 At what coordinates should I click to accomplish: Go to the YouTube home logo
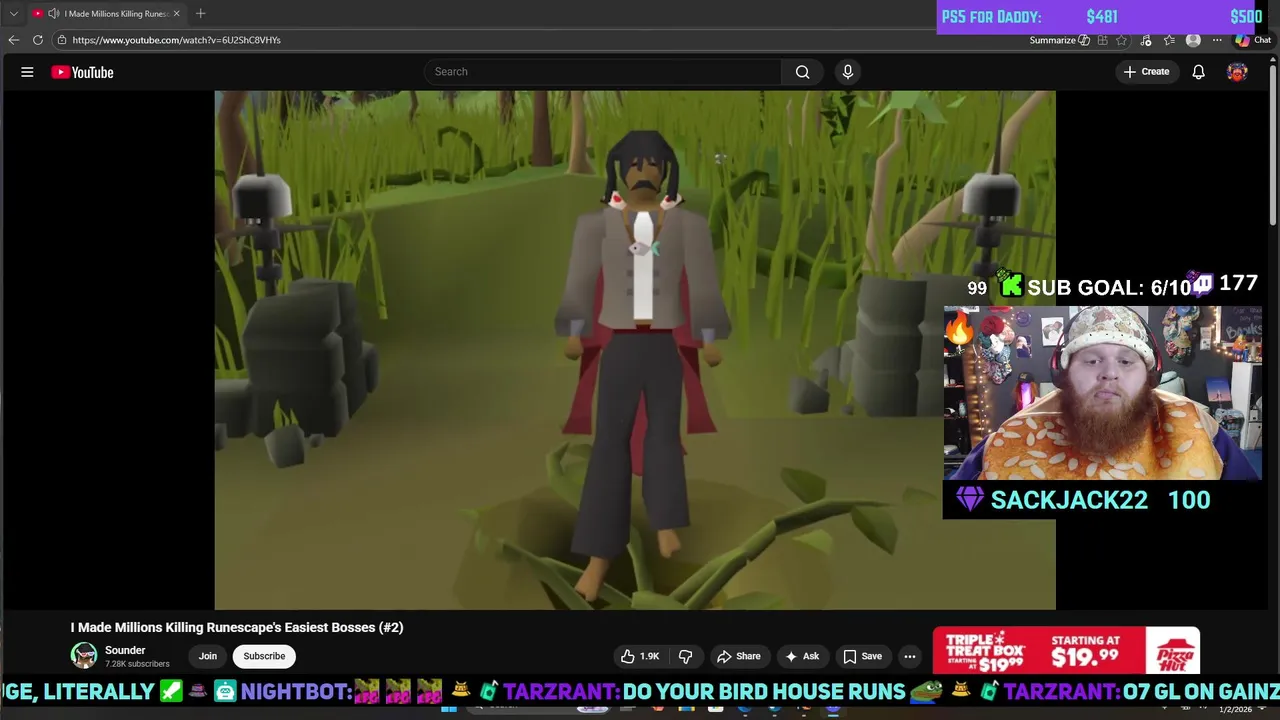coord(82,72)
